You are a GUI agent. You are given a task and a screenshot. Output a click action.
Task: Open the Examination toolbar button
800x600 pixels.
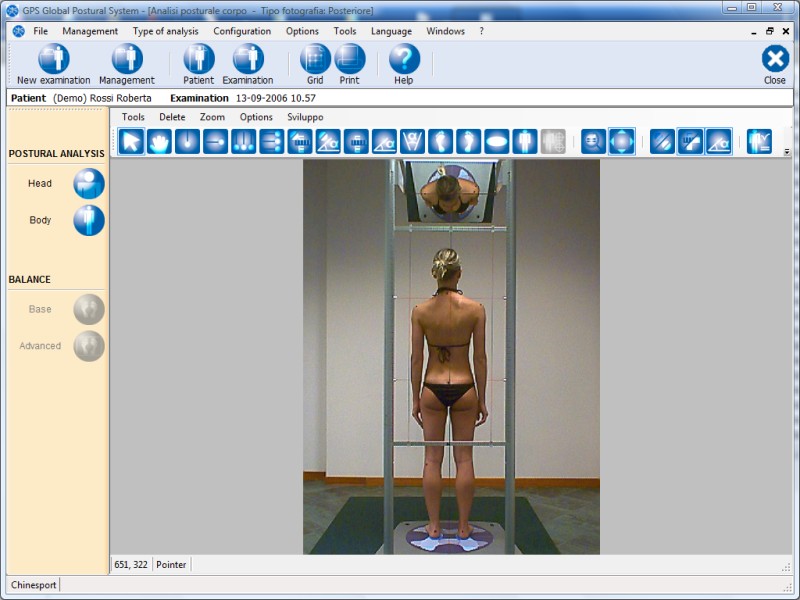pos(248,64)
